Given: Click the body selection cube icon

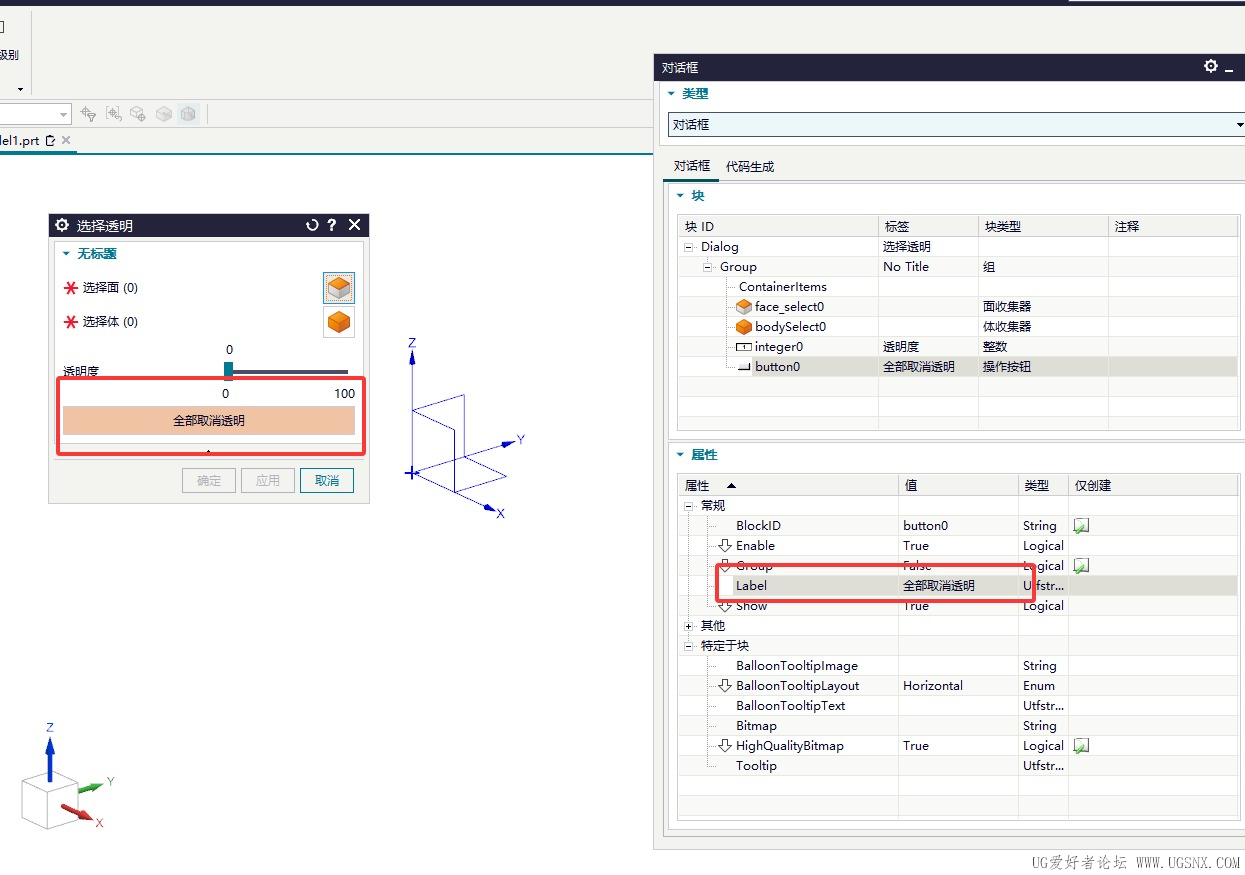Looking at the screenshot, I should [339, 322].
